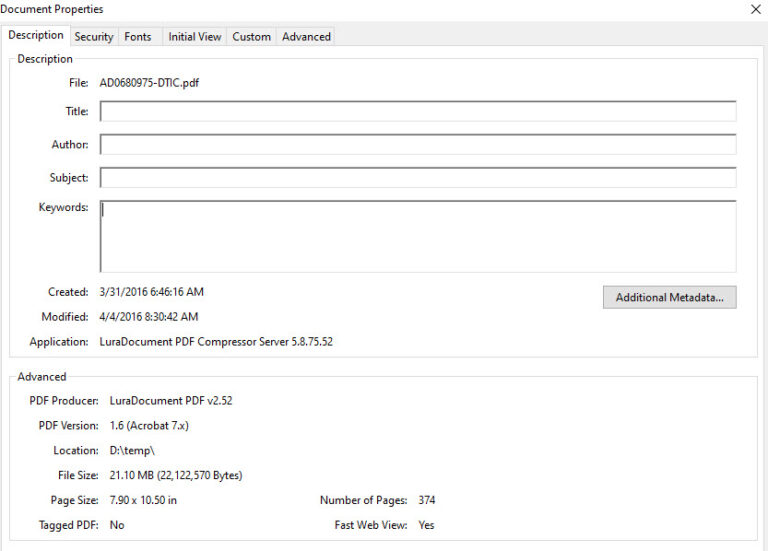The height and width of the screenshot is (551, 768).
Task: Focus the Author text box
Action: tap(418, 144)
